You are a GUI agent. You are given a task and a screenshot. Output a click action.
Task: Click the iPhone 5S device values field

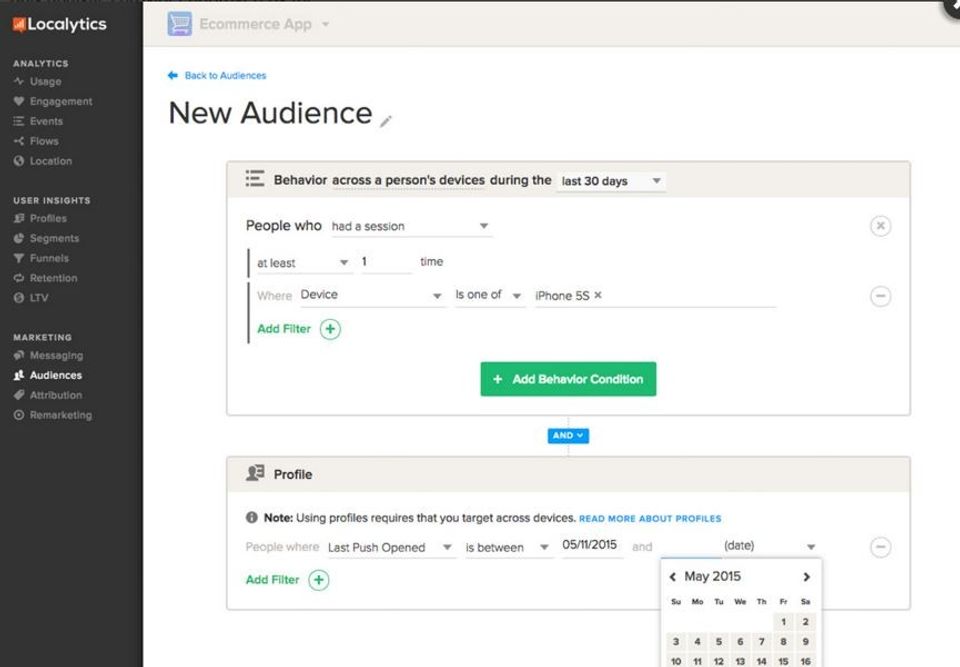coord(655,296)
